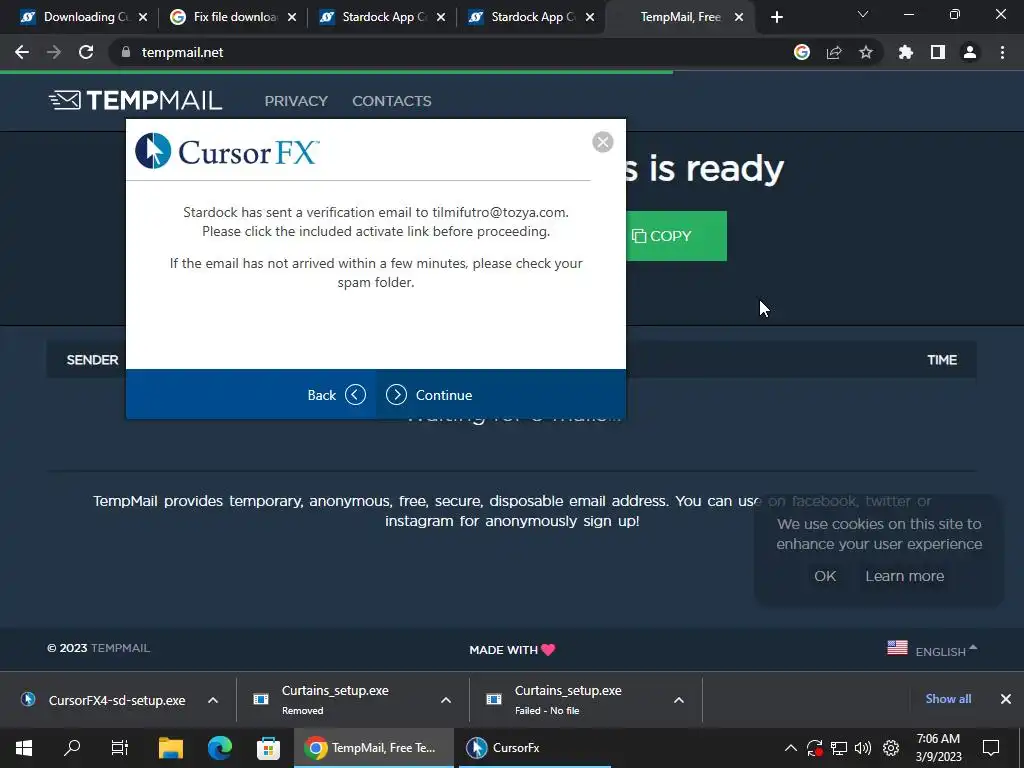Select the TempMail browser tab
1024x768 pixels.
(678, 17)
